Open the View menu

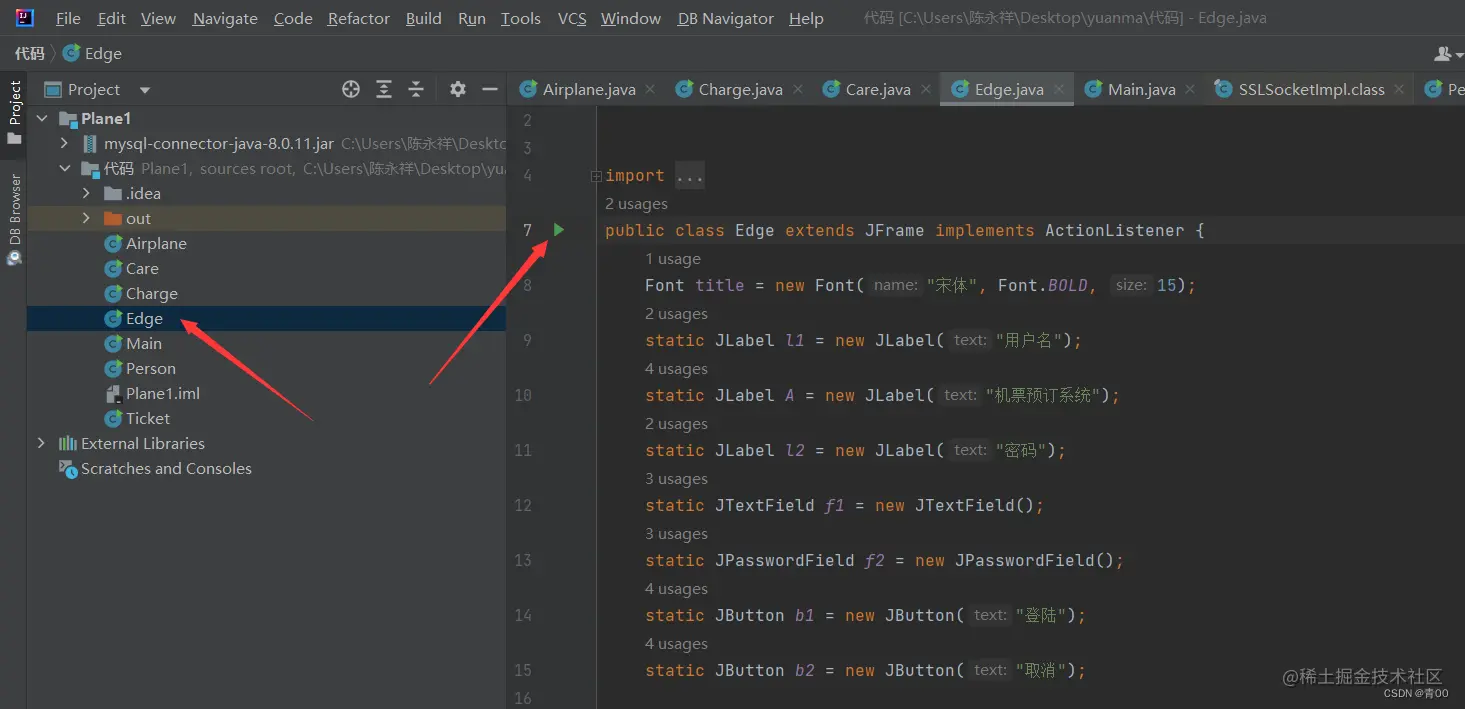point(158,18)
